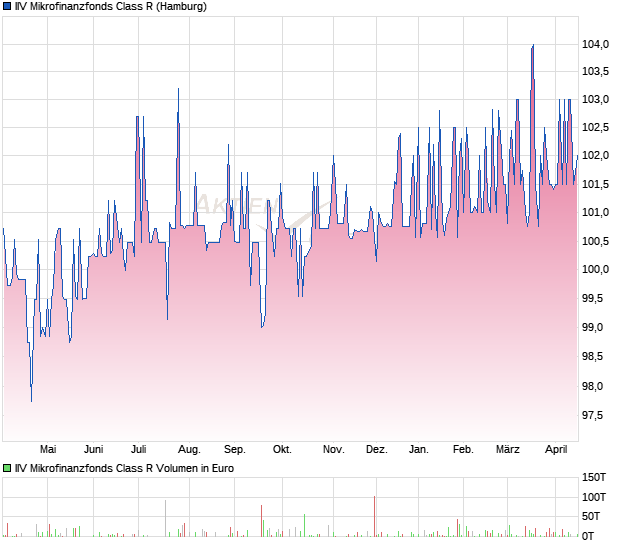Click the 150T volume axis label

click(597, 477)
